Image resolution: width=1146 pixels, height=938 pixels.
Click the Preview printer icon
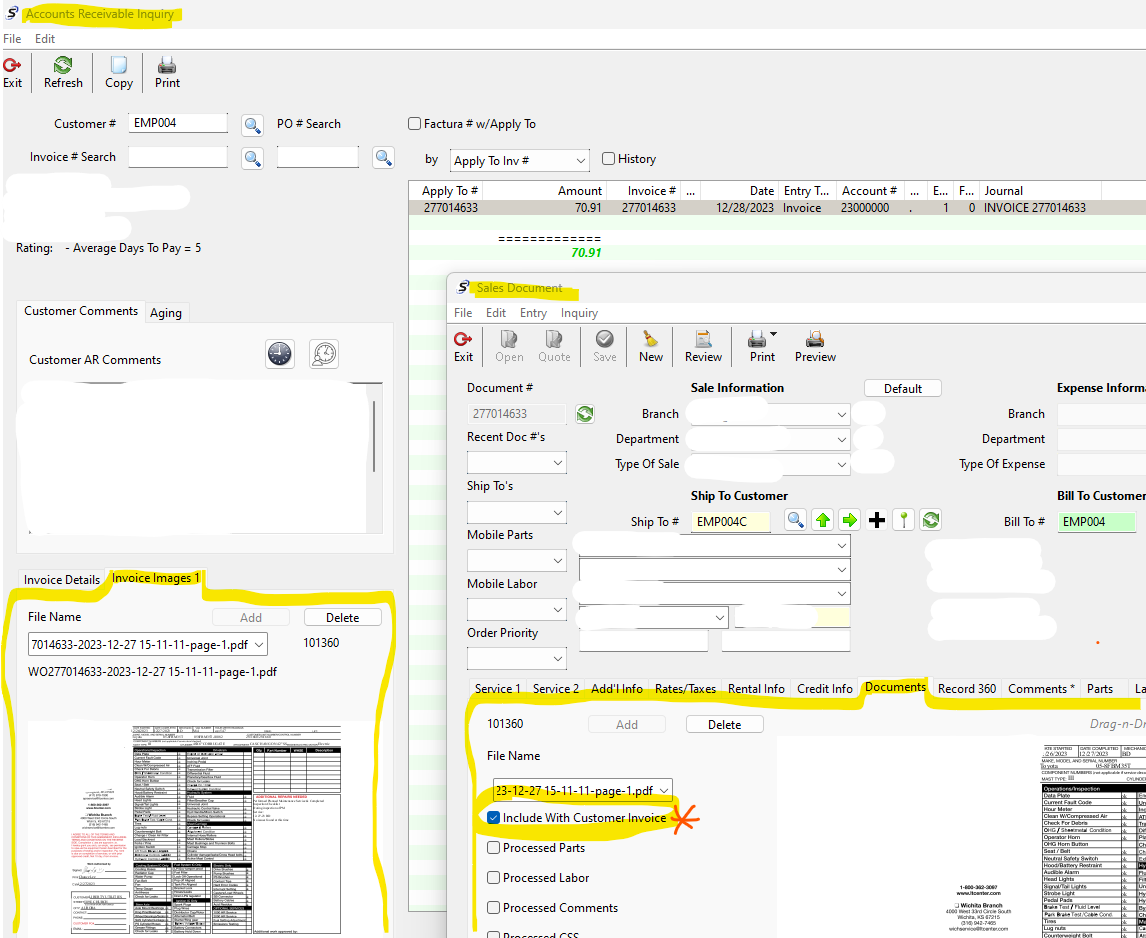click(815, 339)
